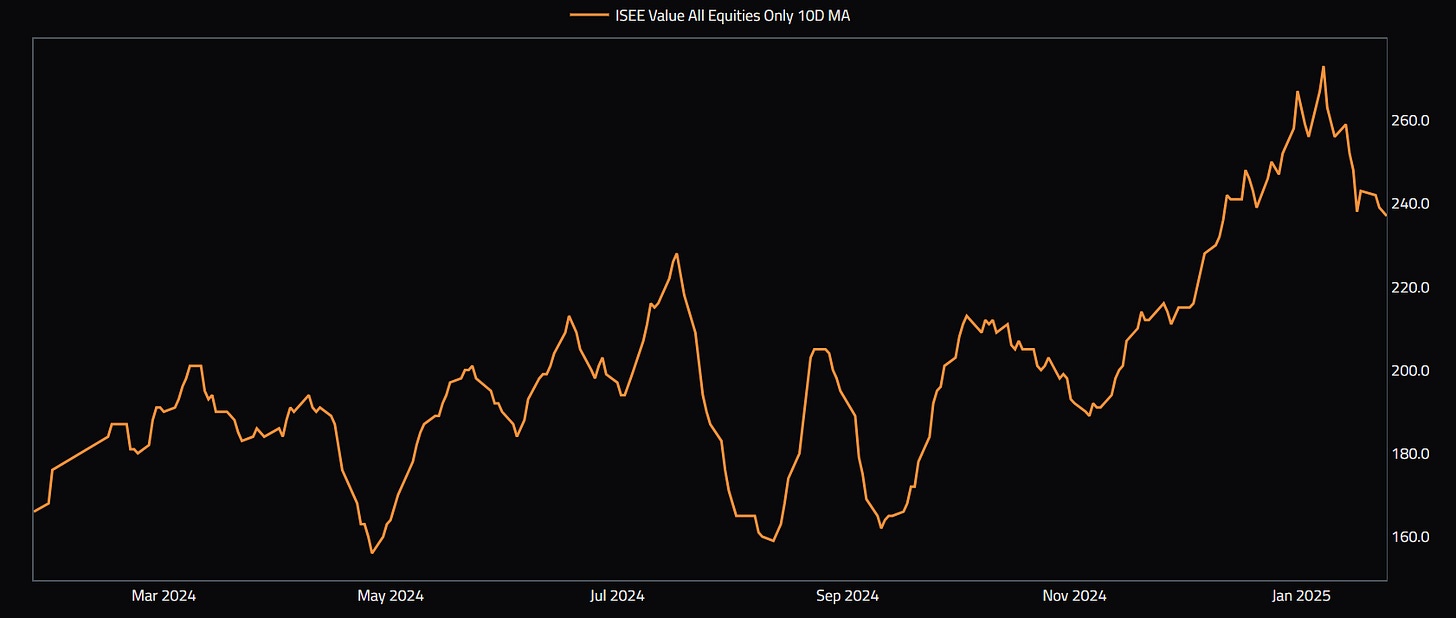Select the 'Mar 2024' x-axis label

tap(163, 596)
